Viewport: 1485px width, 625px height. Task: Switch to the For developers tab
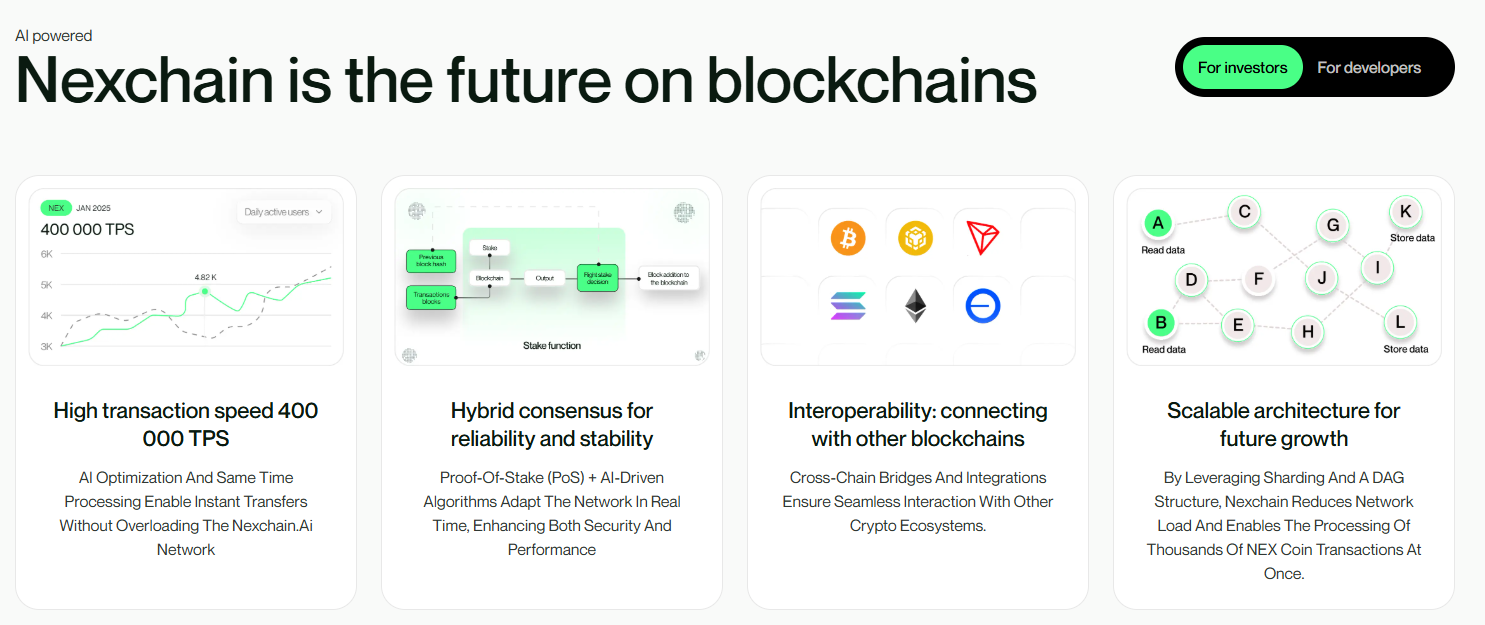pyautogui.click(x=1369, y=67)
